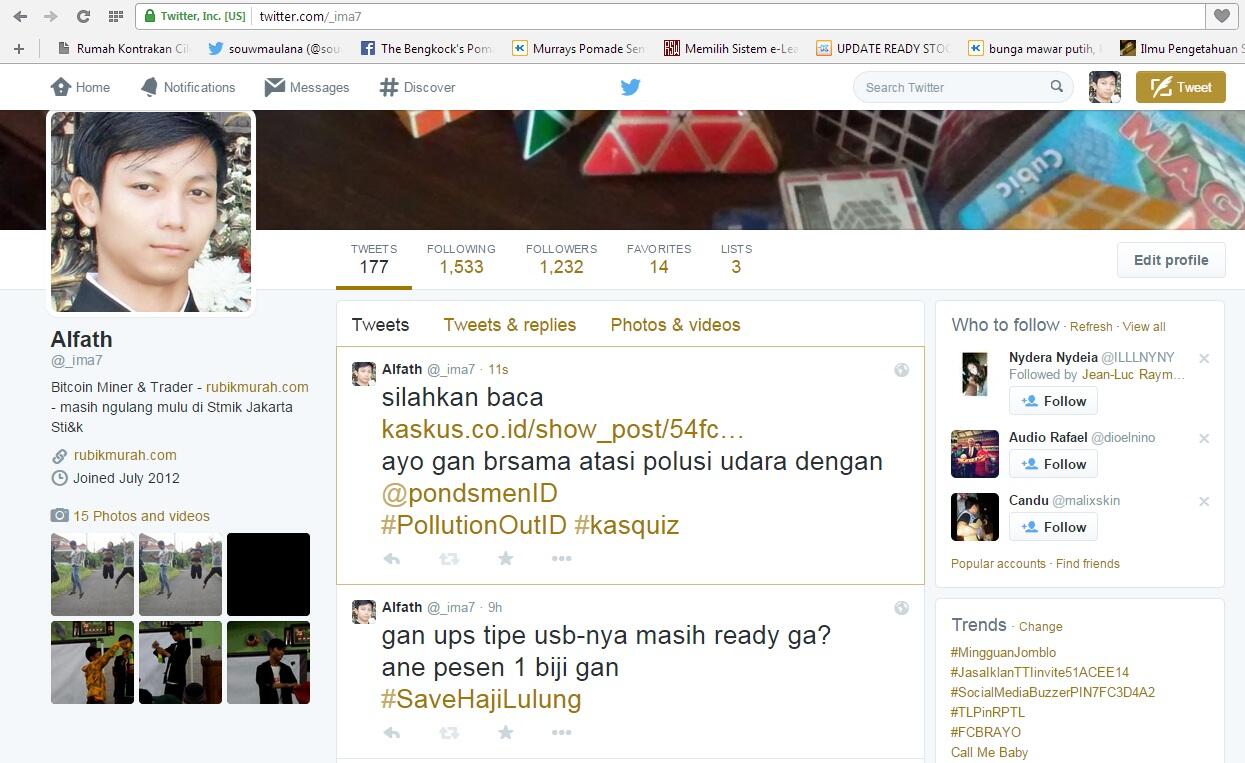Favorite the #PollutionOutID tweet
The height and width of the screenshot is (763, 1245).
tap(505, 558)
